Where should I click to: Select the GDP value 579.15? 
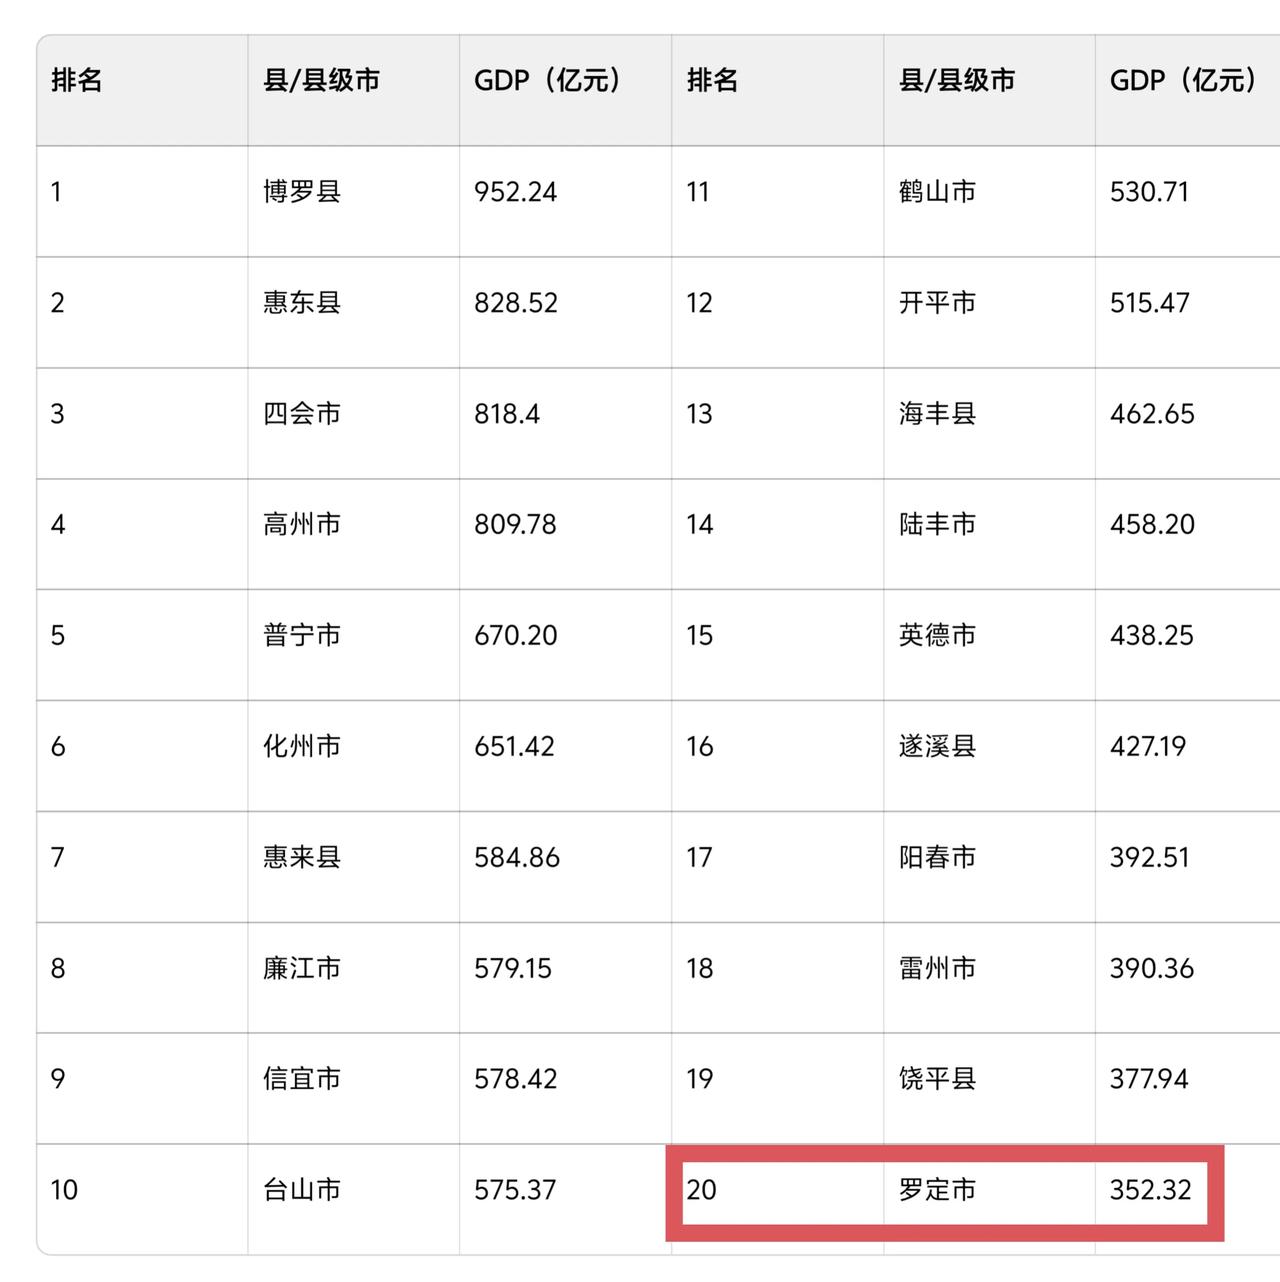[x=513, y=968]
